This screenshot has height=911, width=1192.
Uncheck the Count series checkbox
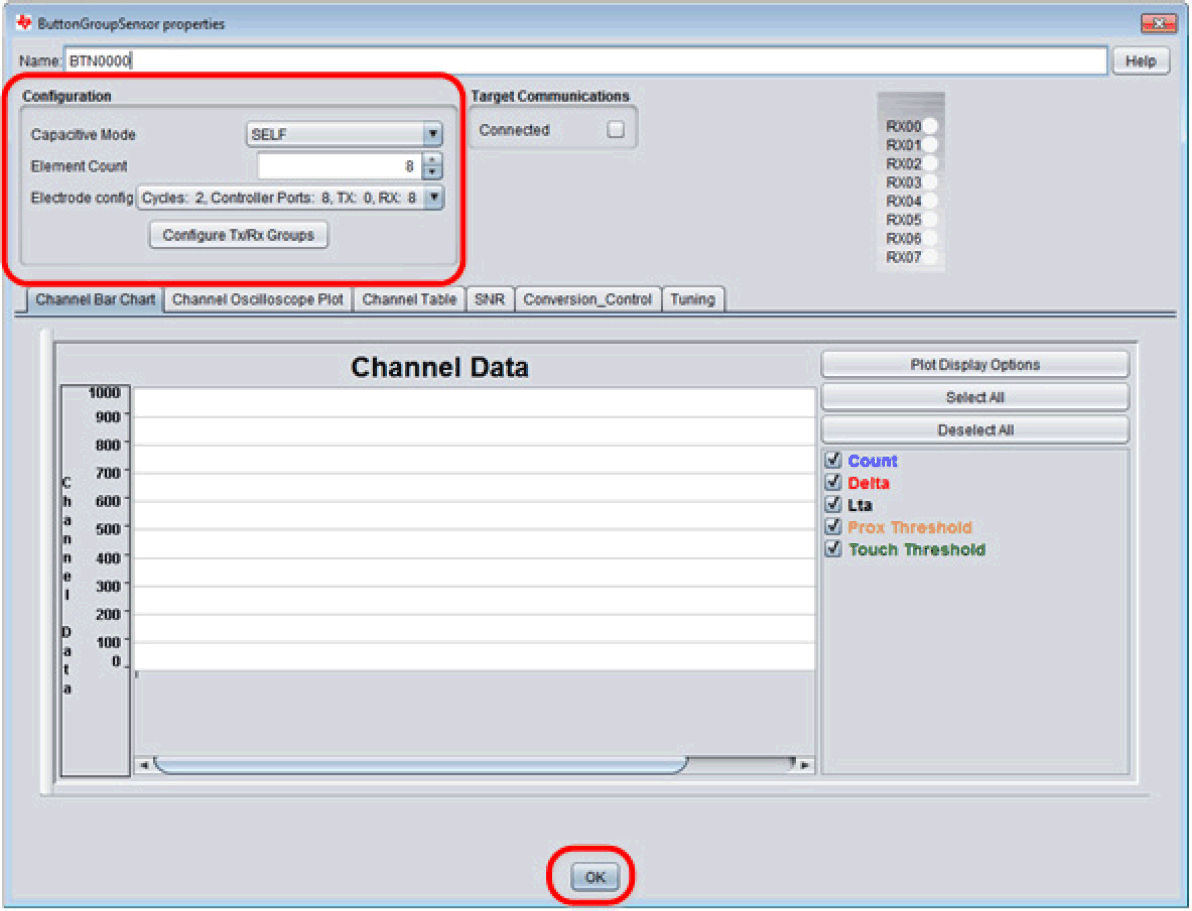(x=832, y=461)
